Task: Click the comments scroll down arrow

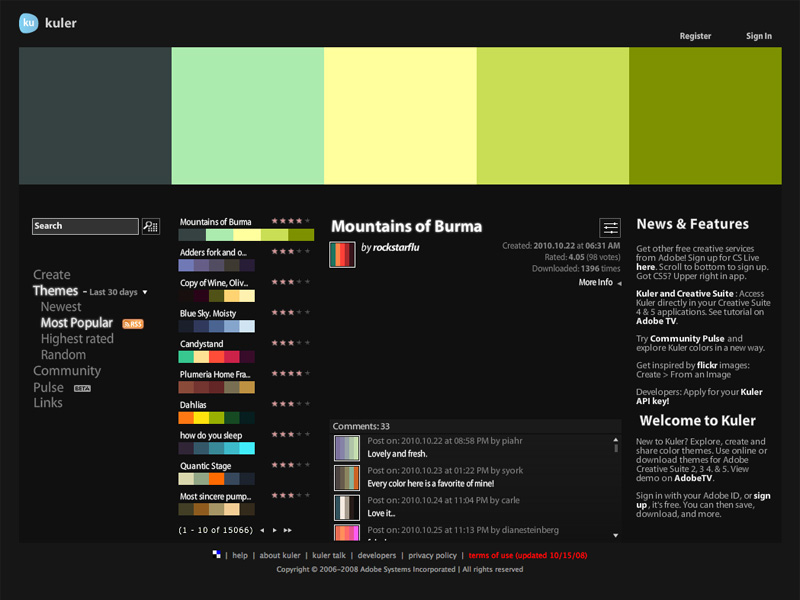Action: [x=616, y=535]
